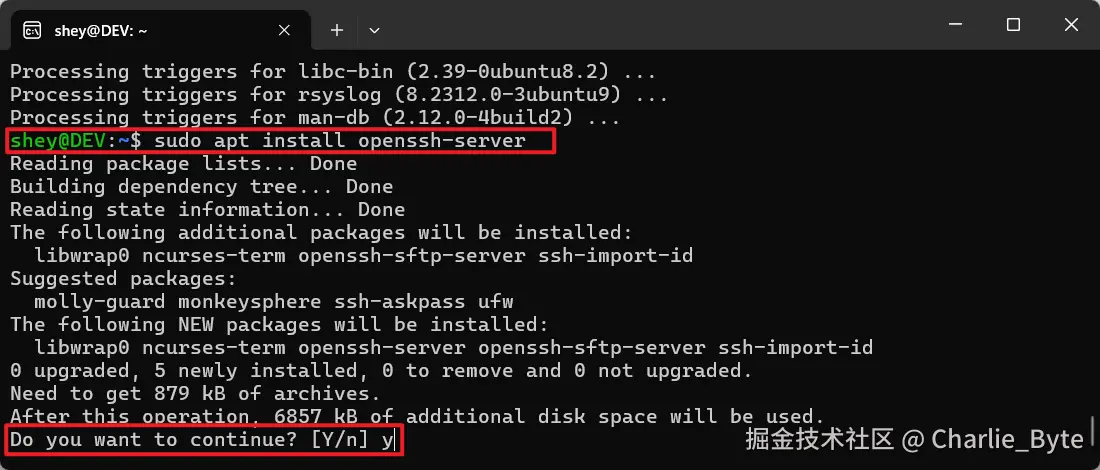Click the Reading package lists Done line
The image size is (1100, 470).
tap(183, 164)
